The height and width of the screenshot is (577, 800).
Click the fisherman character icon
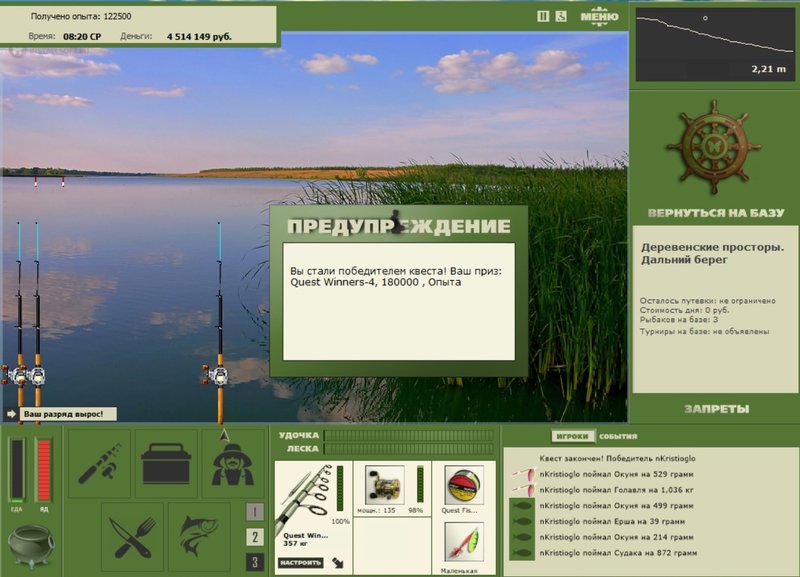232,464
